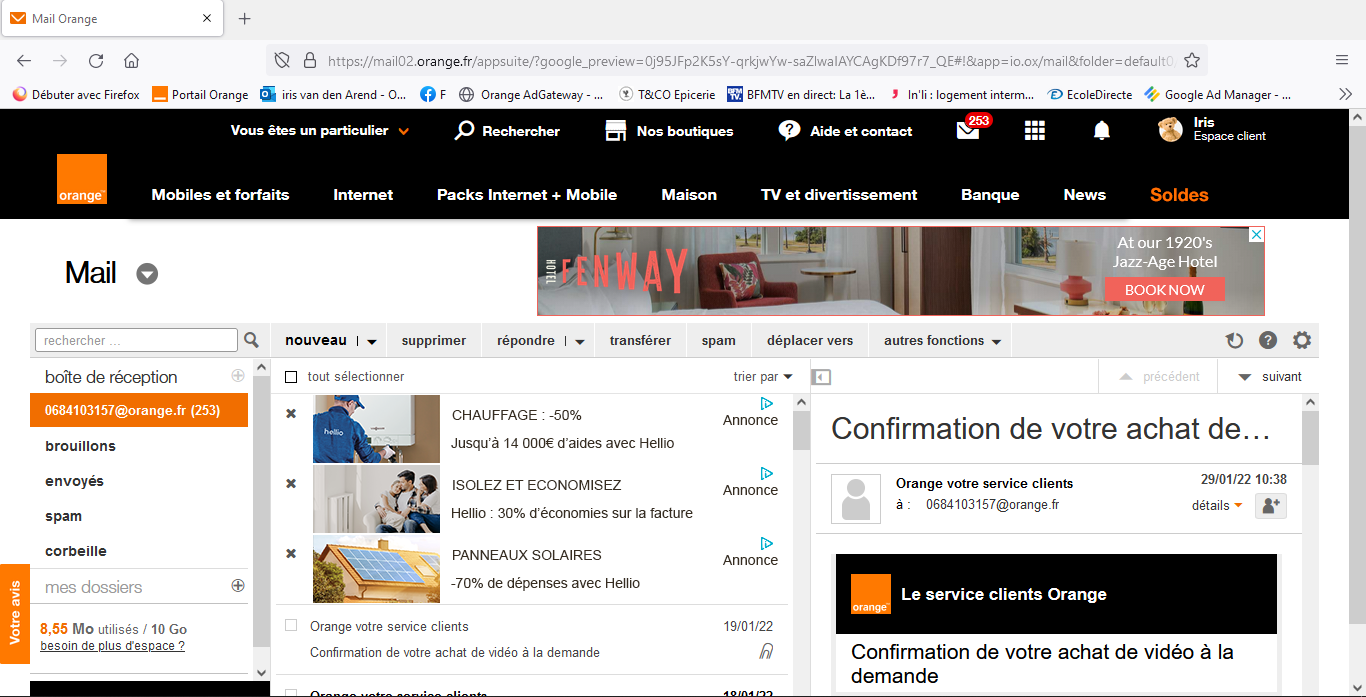Open TV et divertissement menu
Screen dimensions: 1366x697
coord(839,195)
